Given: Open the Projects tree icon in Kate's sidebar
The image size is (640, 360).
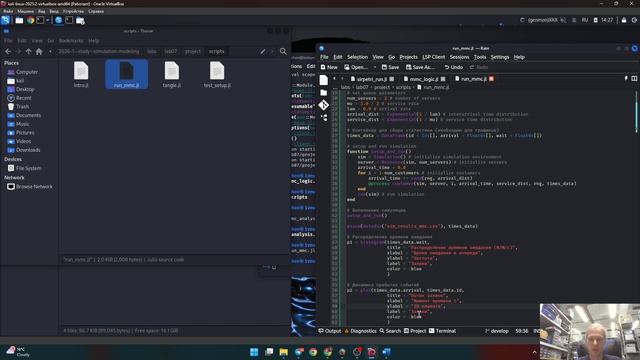Looking at the screenshot, I should coord(324,118).
